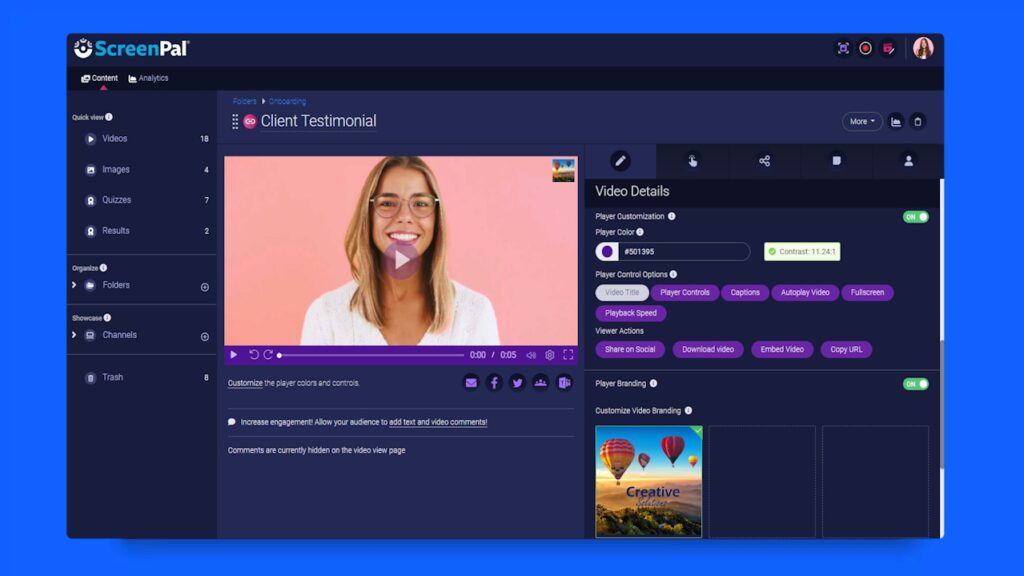
Task: Open the More dropdown menu
Action: point(861,120)
